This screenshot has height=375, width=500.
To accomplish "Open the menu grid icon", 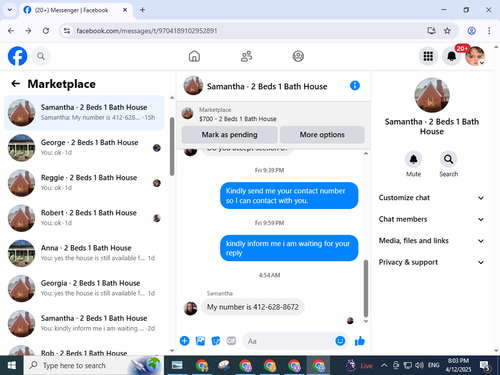I will [428, 56].
